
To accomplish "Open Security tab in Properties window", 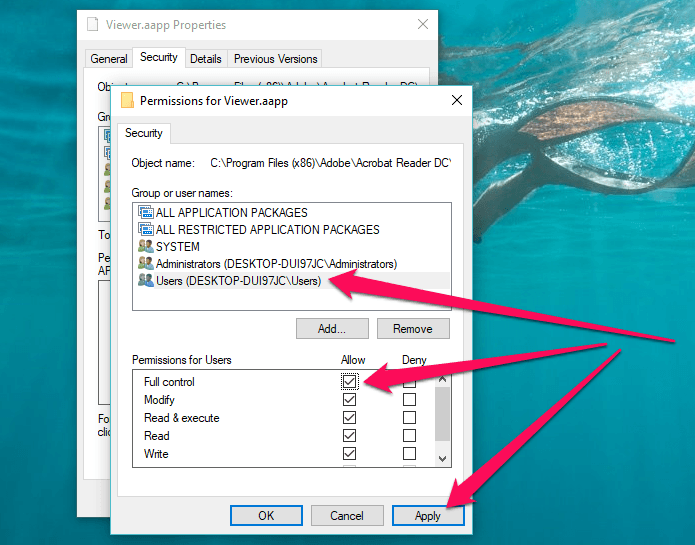I will 159,57.
